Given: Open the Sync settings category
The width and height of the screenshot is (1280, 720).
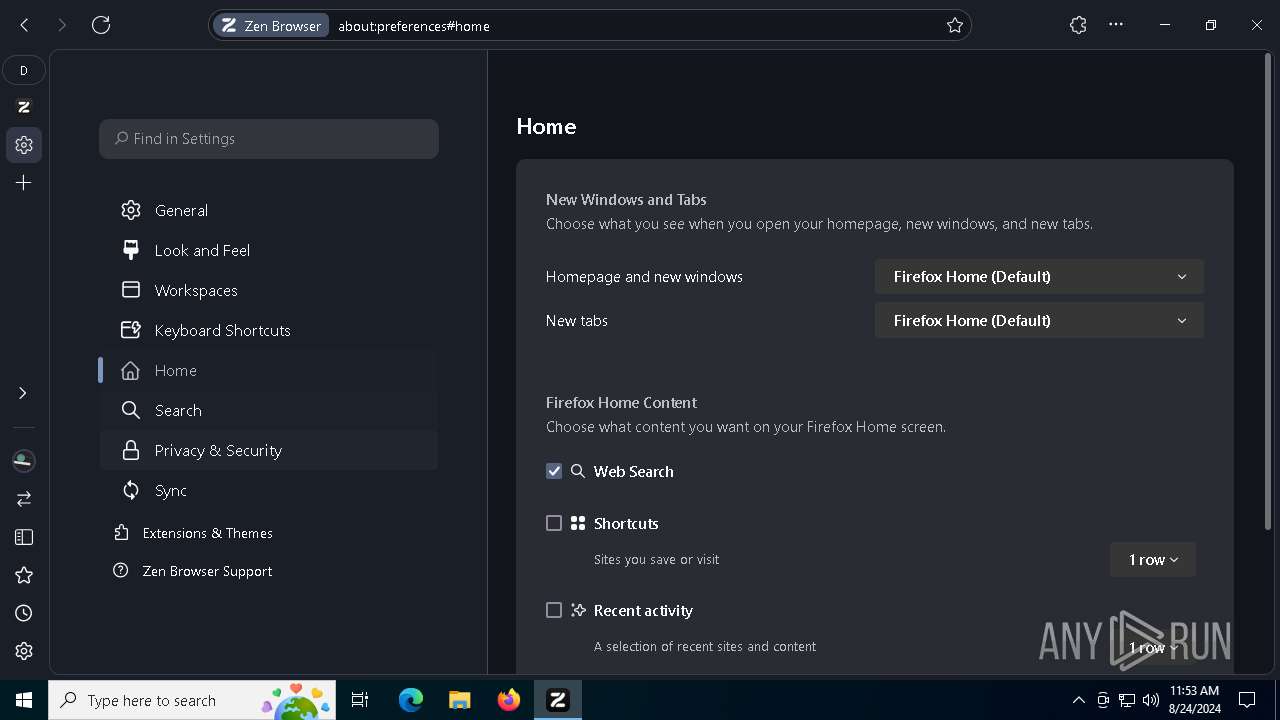Looking at the screenshot, I should point(268,490).
